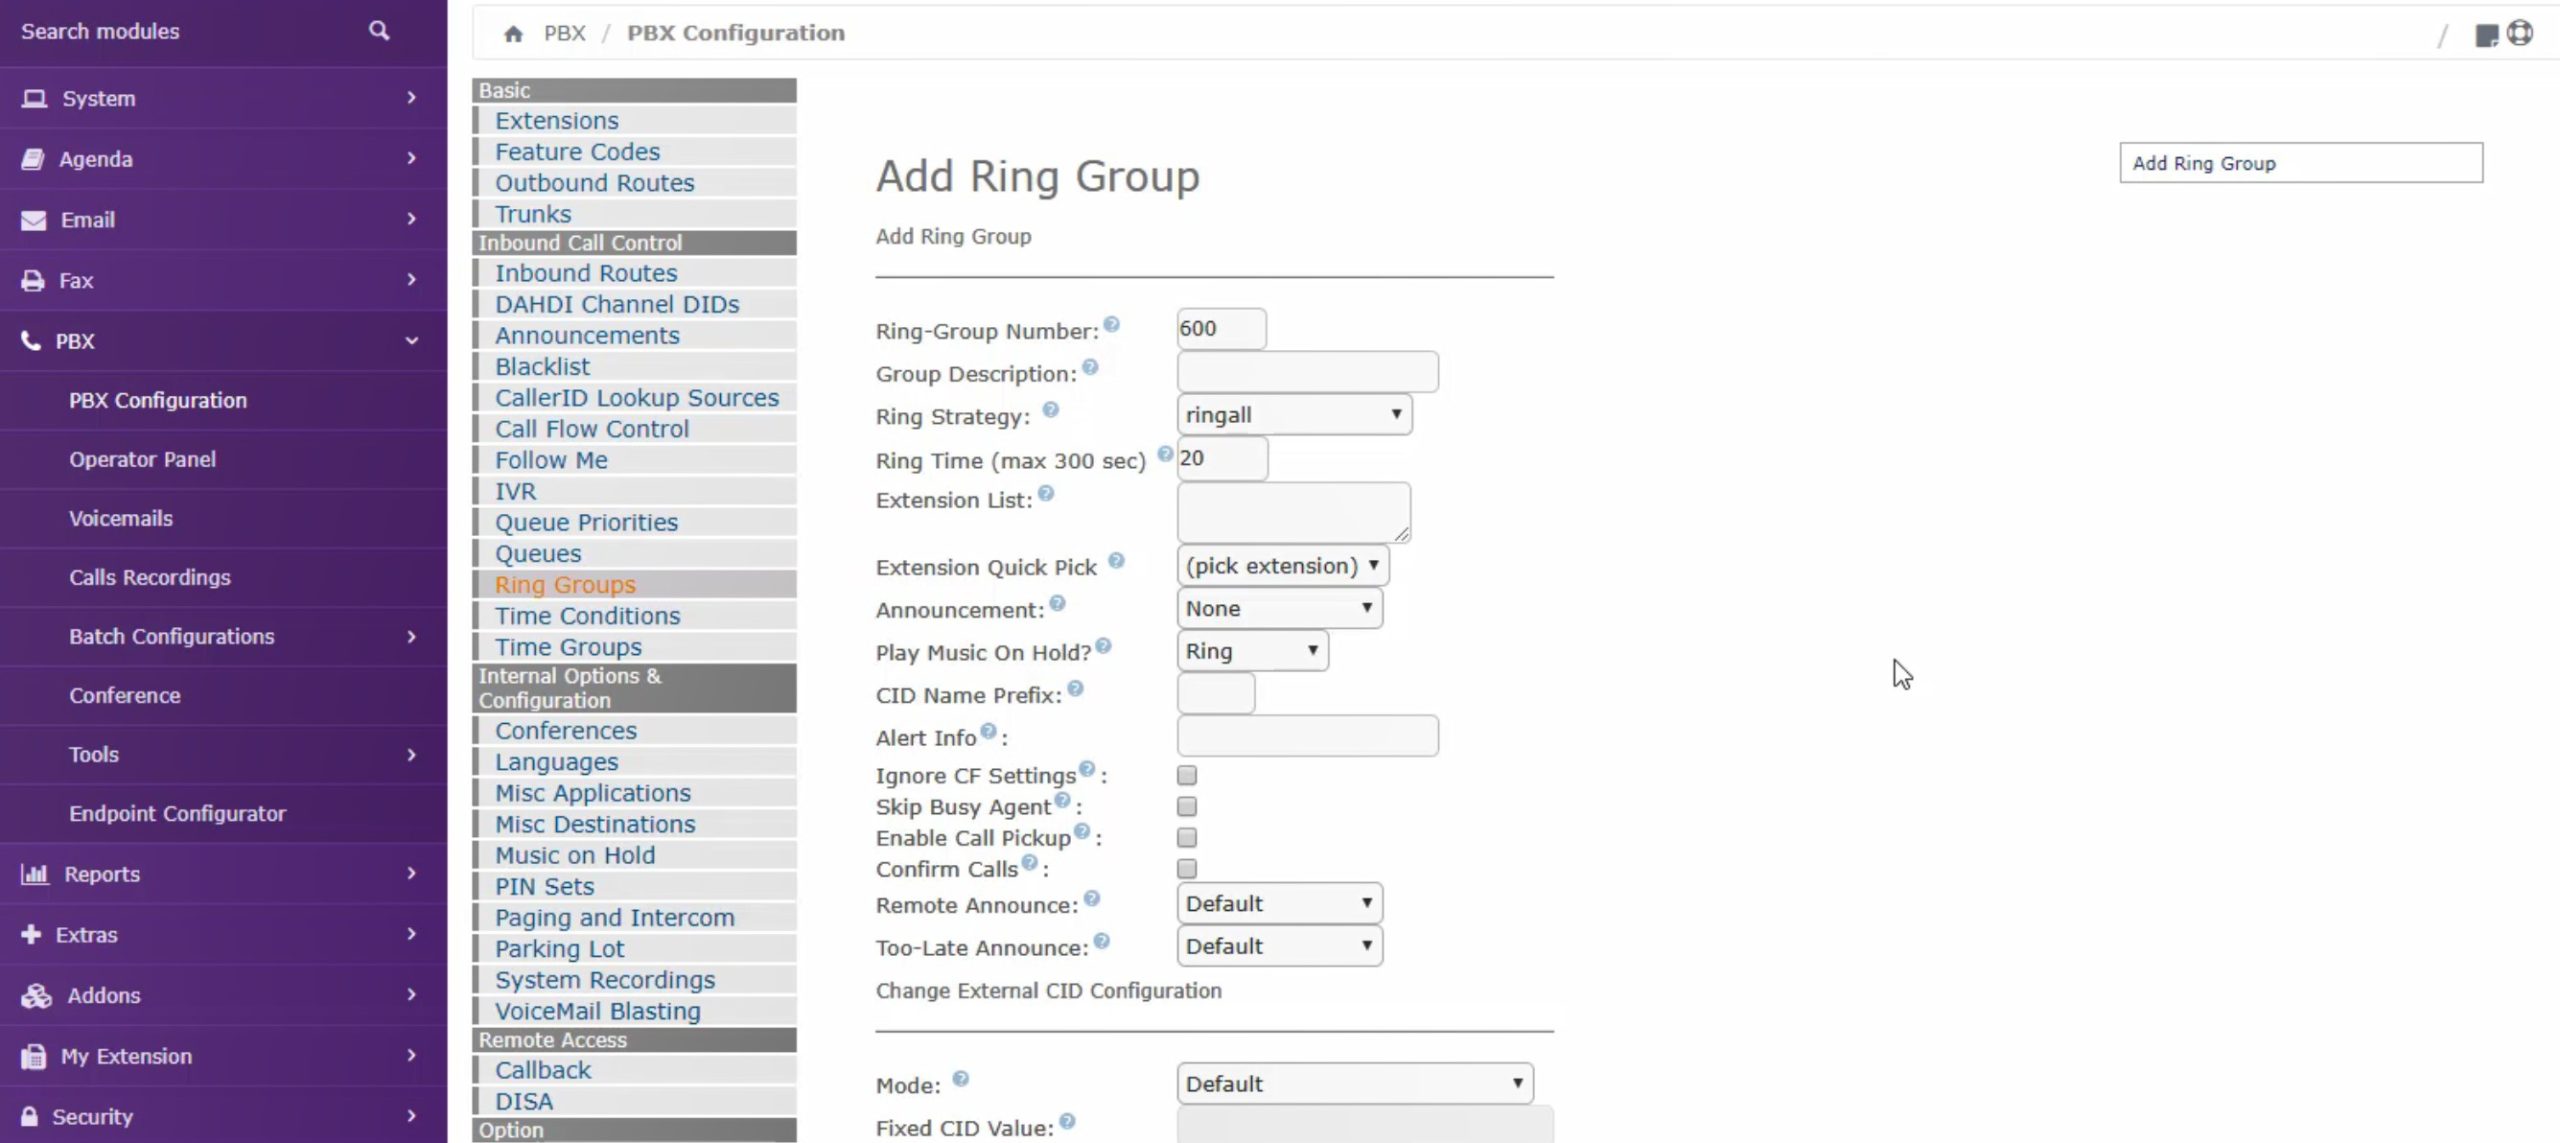
Task: Click the Reports chart icon
Action: [x=35, y=874]
